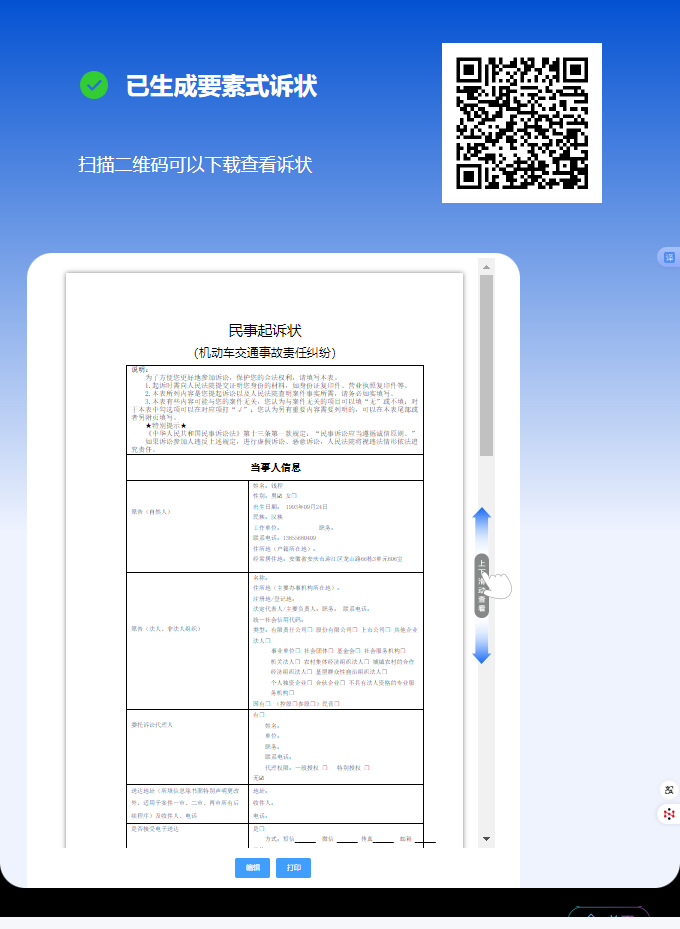Click the green success checkmark icon

point(94,85)
